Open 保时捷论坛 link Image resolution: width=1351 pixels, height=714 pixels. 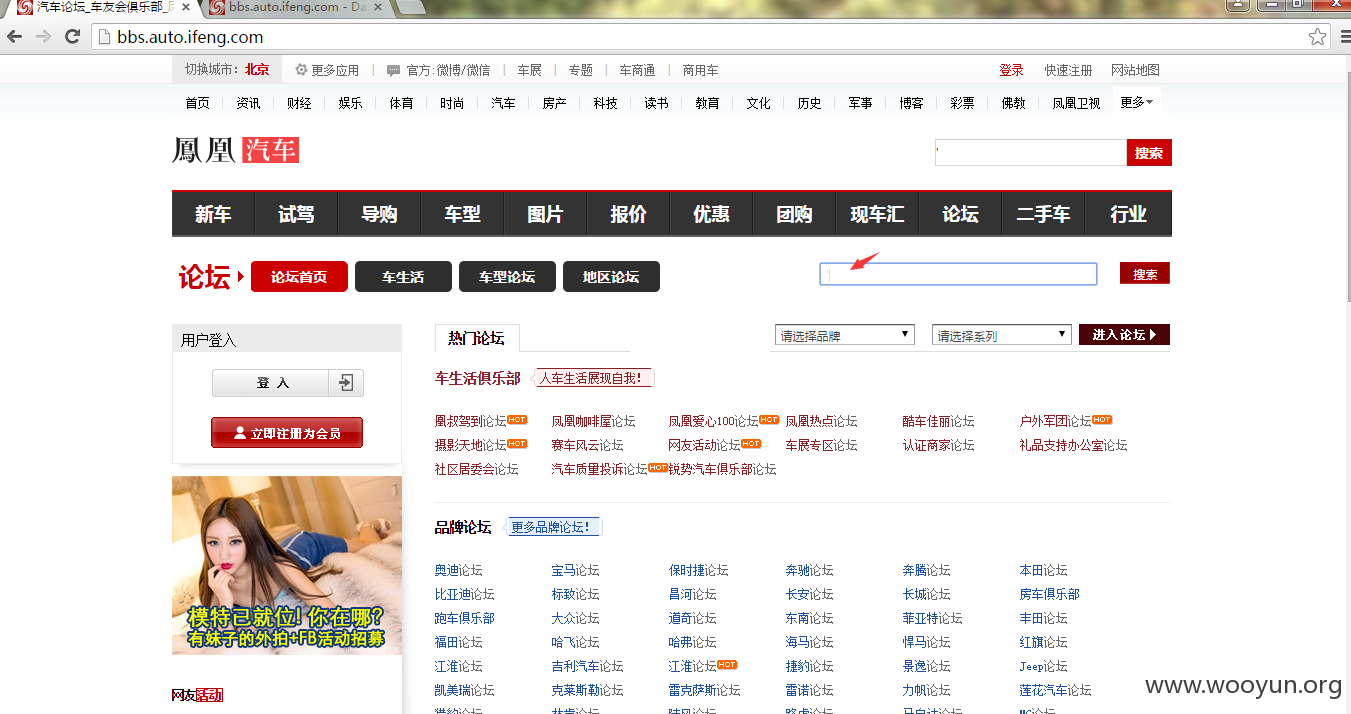coord(698,570)
